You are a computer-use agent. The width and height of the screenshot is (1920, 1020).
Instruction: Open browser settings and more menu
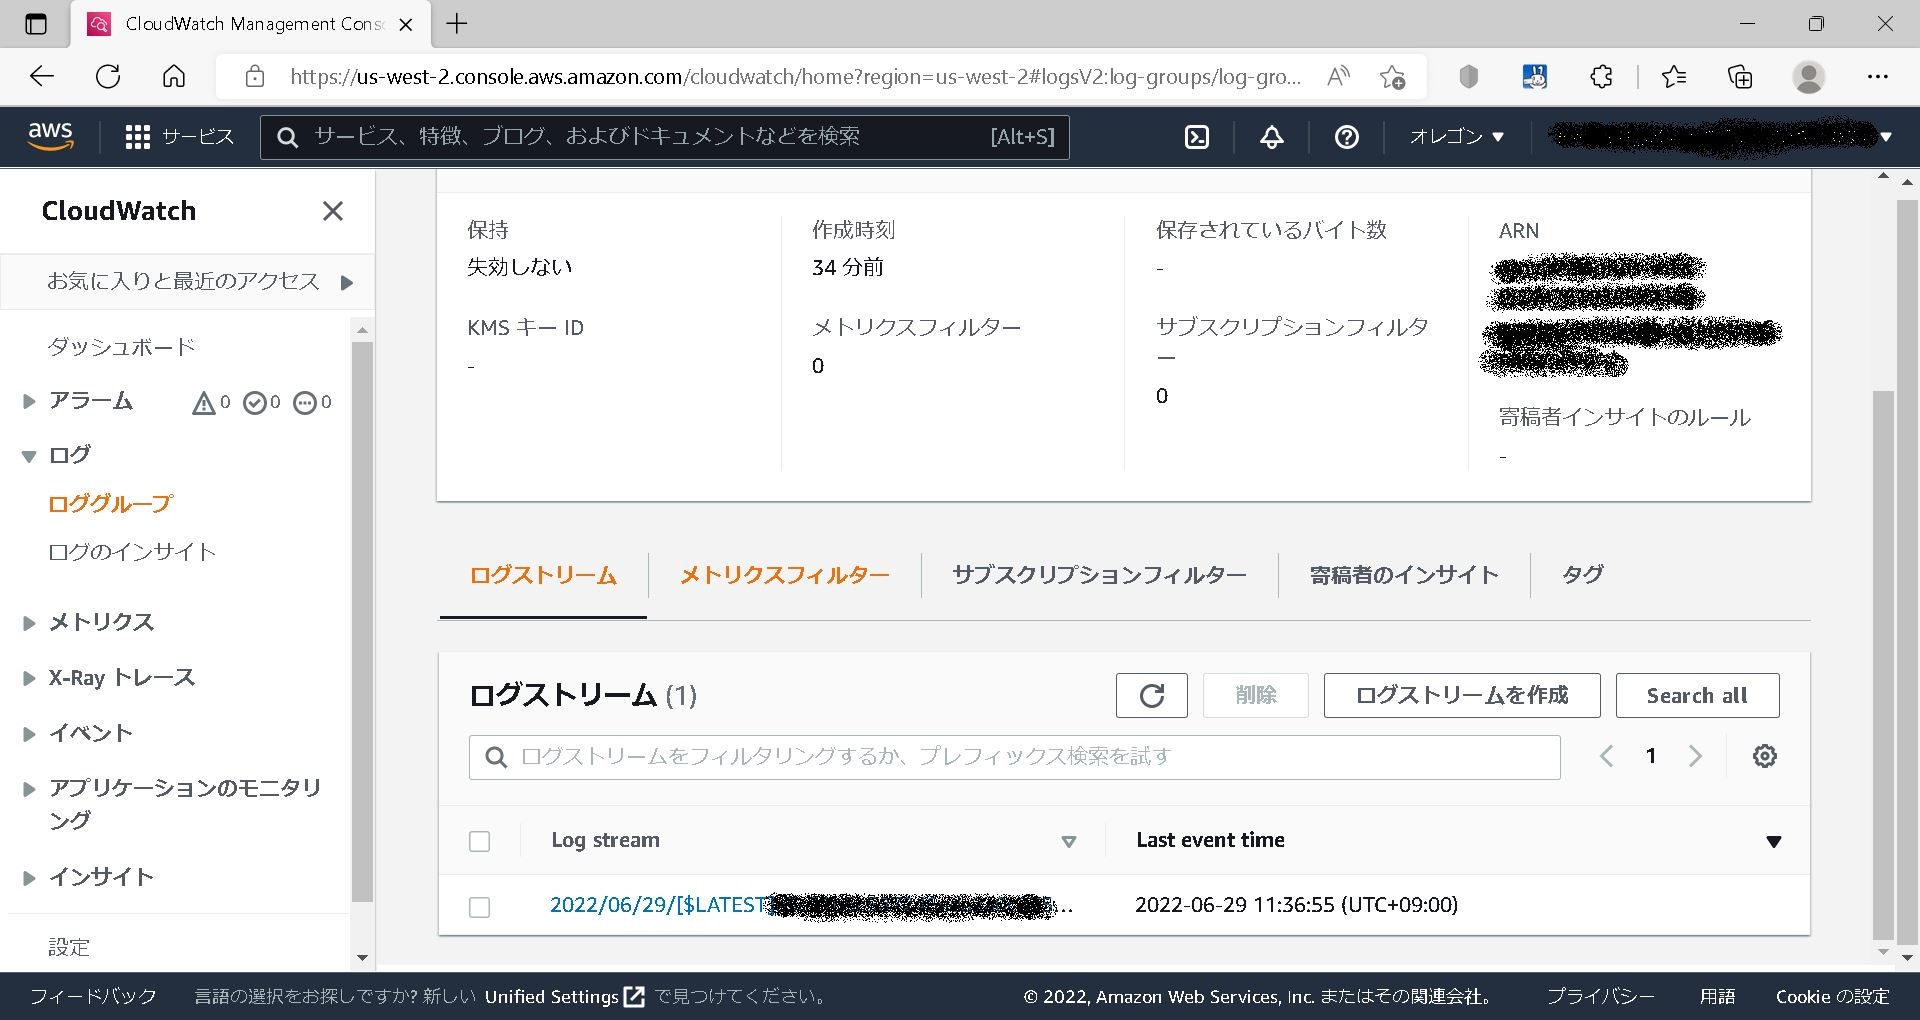click(1877, 77)
